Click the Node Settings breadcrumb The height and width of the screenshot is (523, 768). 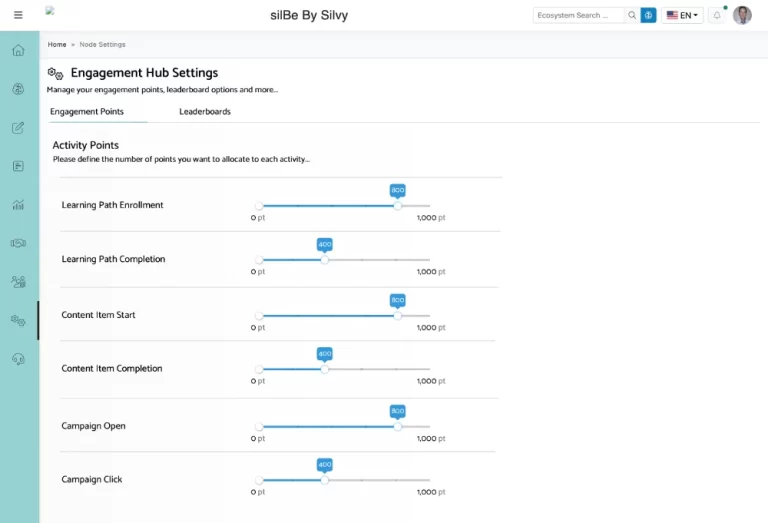click(x=103, y=44)
